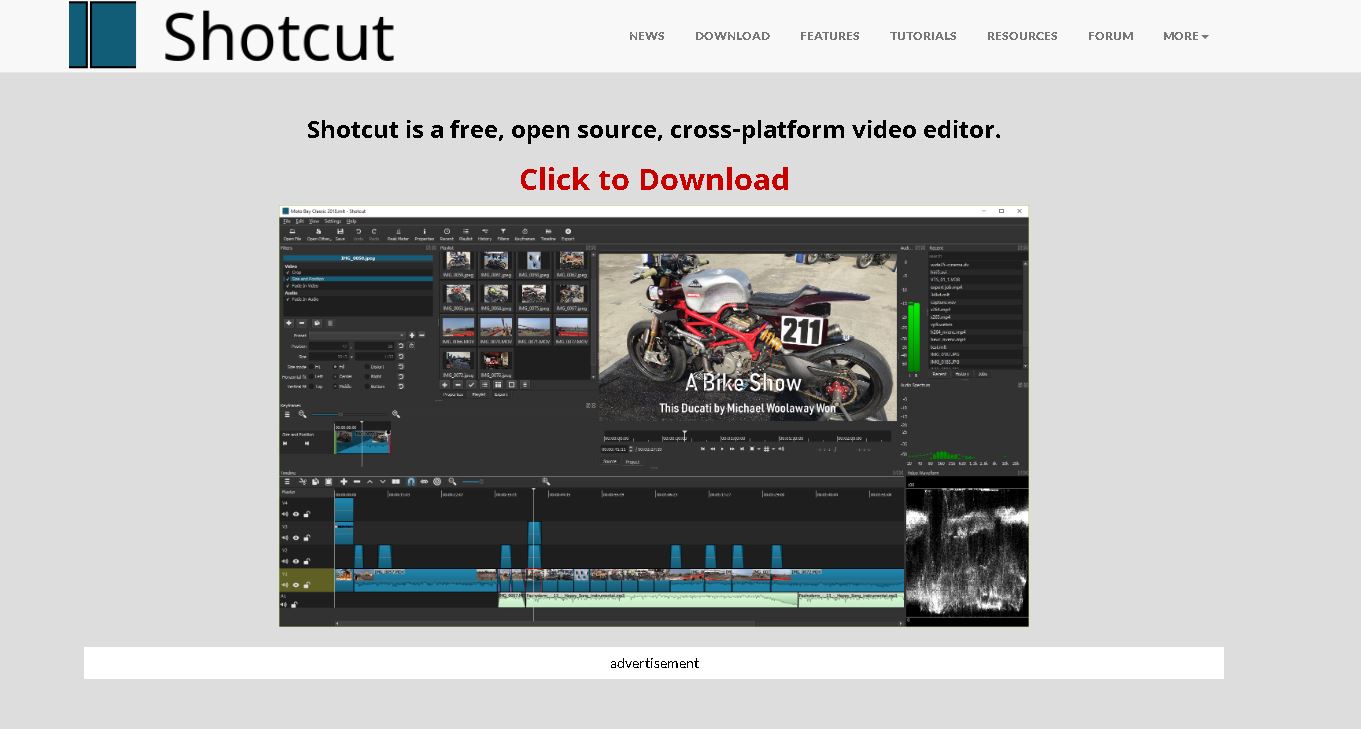Viewport: 1361px width, 753px height.
Task: Open the Shotcut logo home link
Action: tap(232, 35)
